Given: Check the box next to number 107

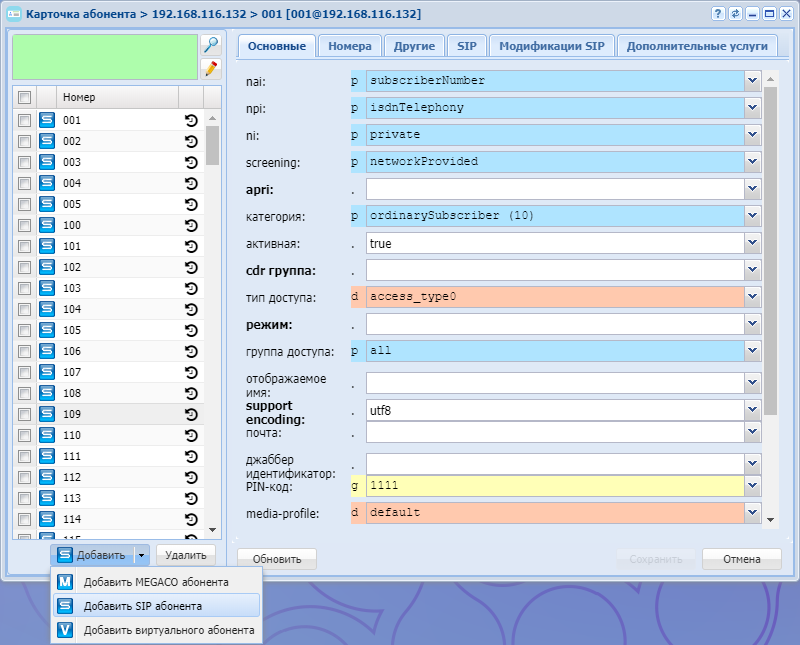Looking at the screenshot, I should point(25,372).
